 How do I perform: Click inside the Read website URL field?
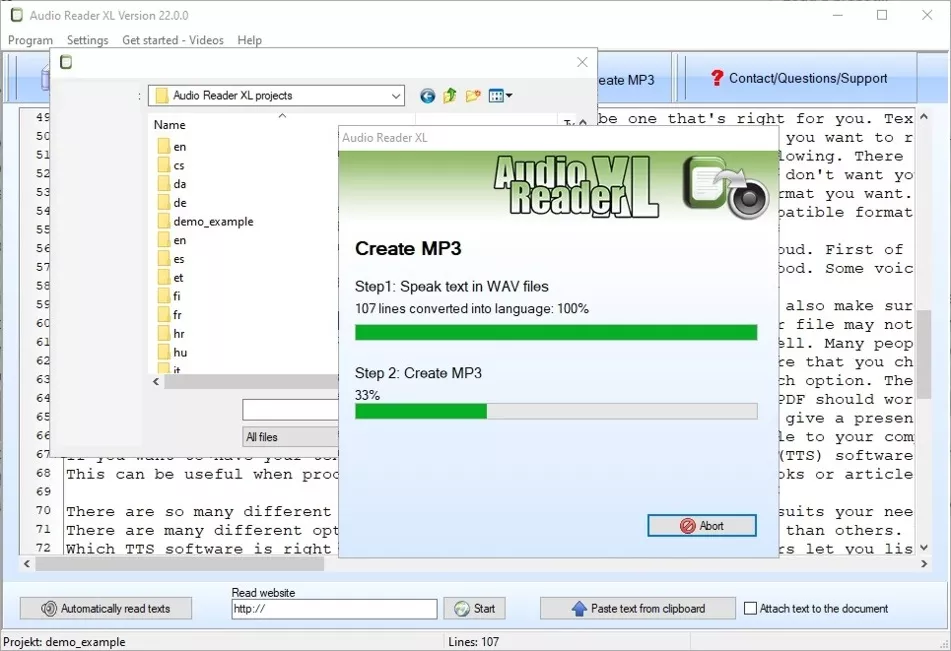[x=334, y=608]
